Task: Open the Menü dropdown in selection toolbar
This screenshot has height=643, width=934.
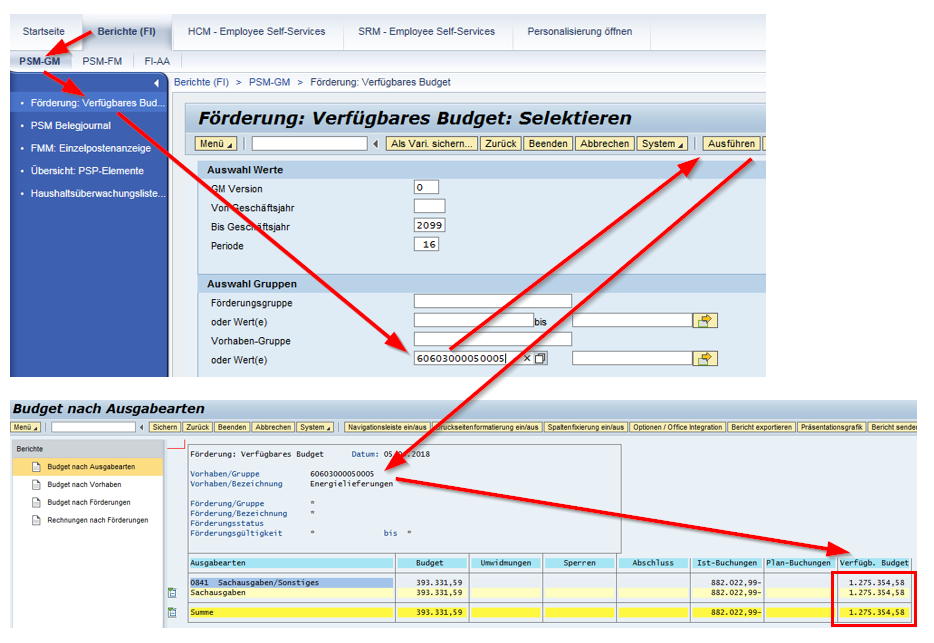Action: click(x=217, y=144)
